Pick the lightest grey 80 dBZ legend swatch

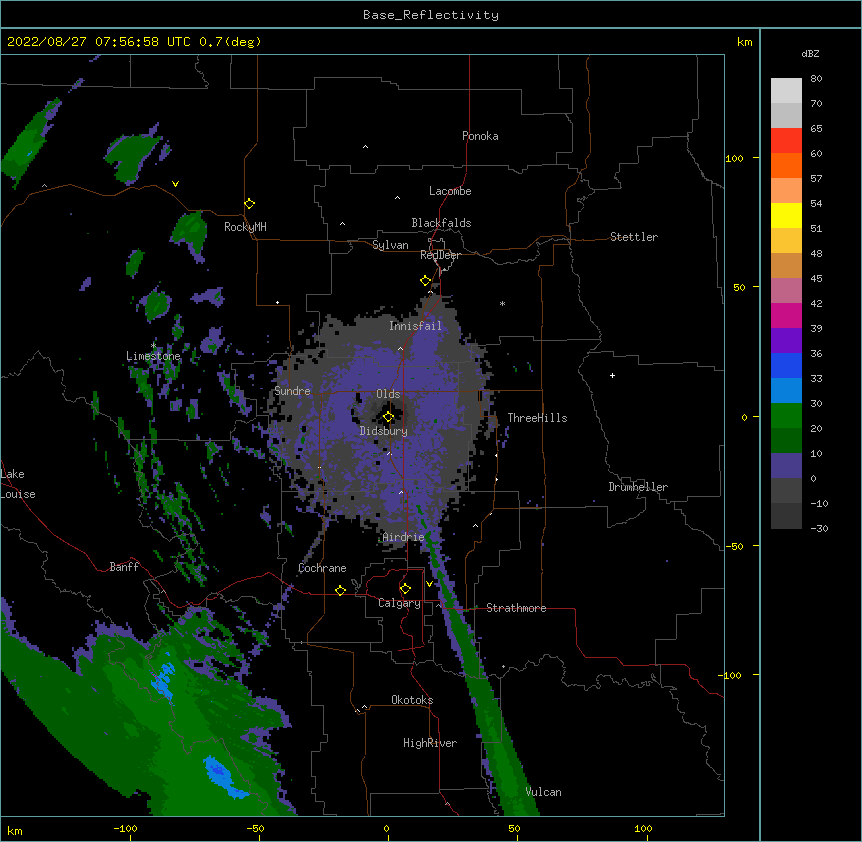coord(786,91)
